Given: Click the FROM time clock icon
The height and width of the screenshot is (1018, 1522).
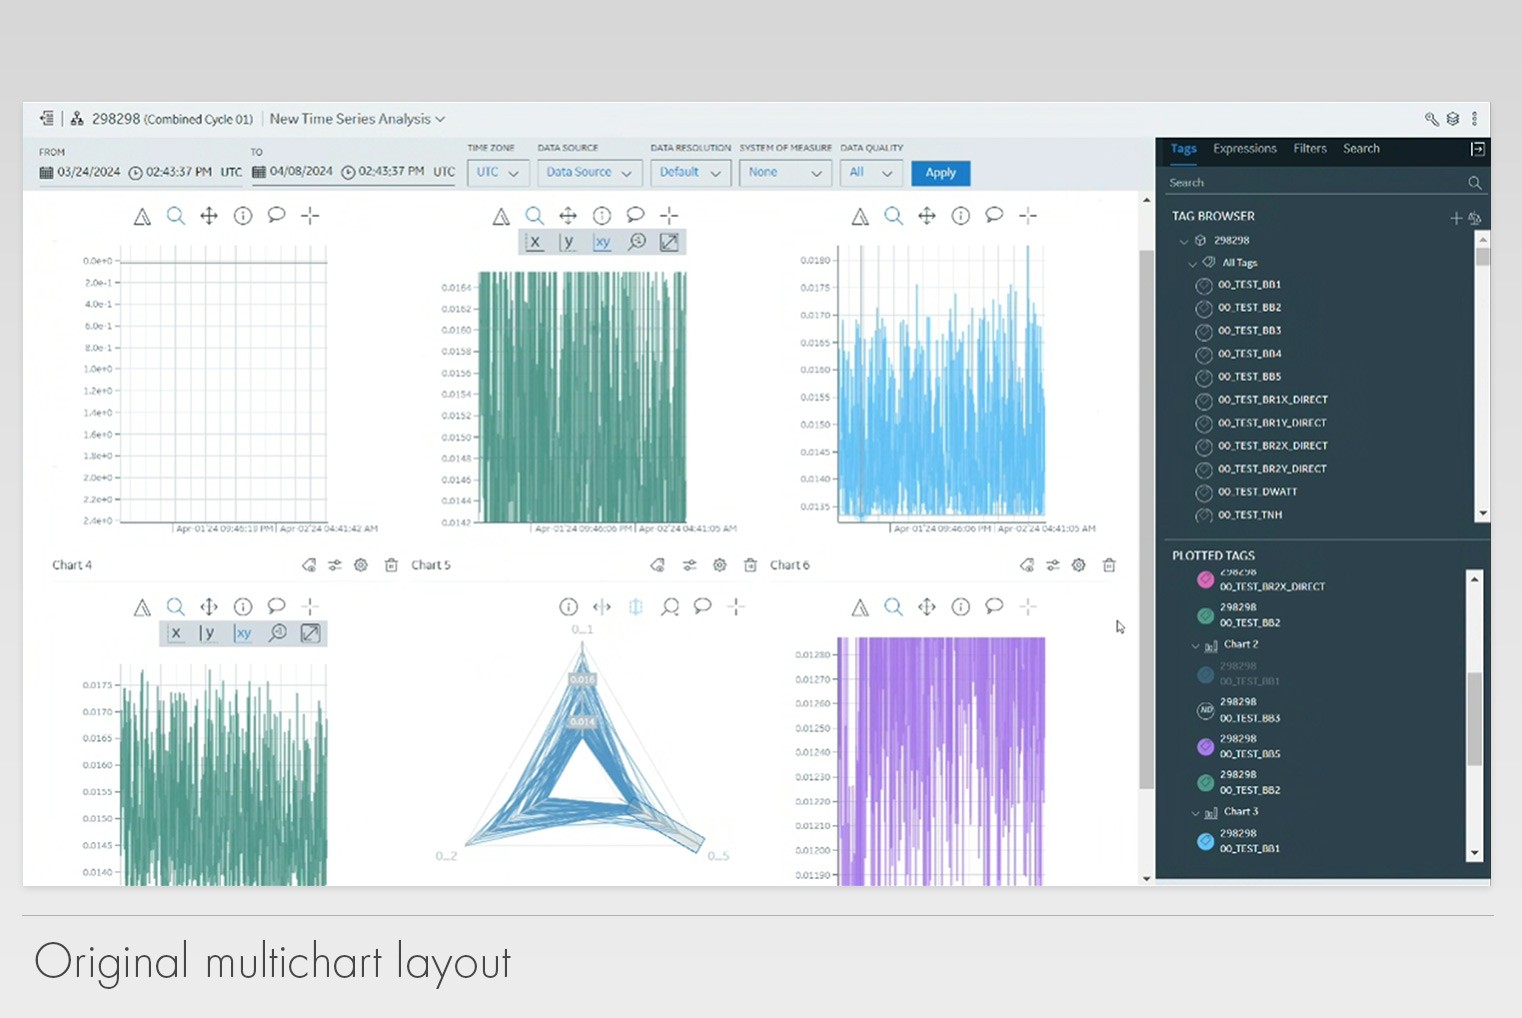Looking at the screenshot, I should [x=136, y=173].
